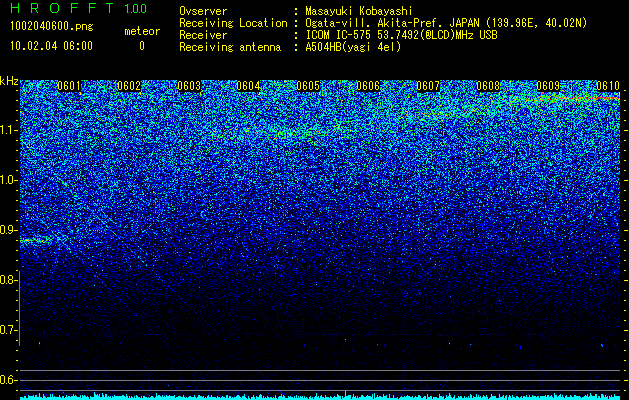Click the 0.7 frequency axis label
This screenshot has height=400, width=629.
[8, 330]
